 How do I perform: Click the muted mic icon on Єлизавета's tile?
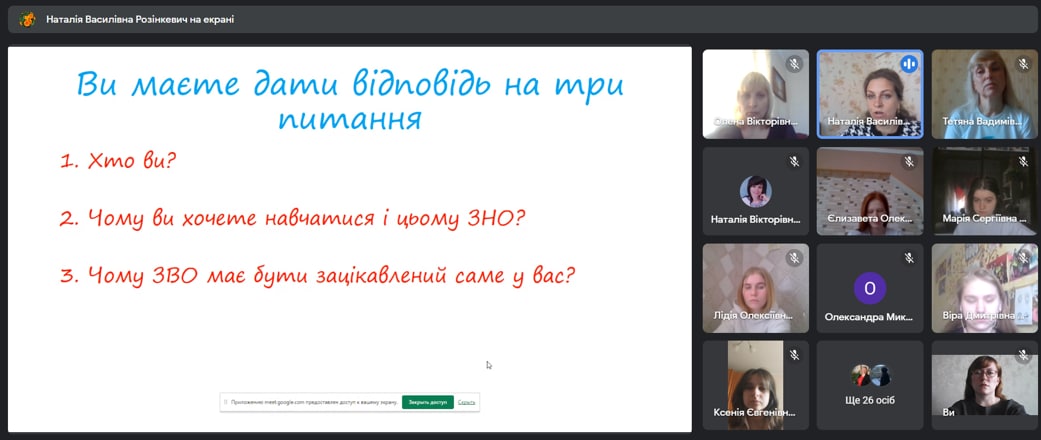[x=909, y=161]
